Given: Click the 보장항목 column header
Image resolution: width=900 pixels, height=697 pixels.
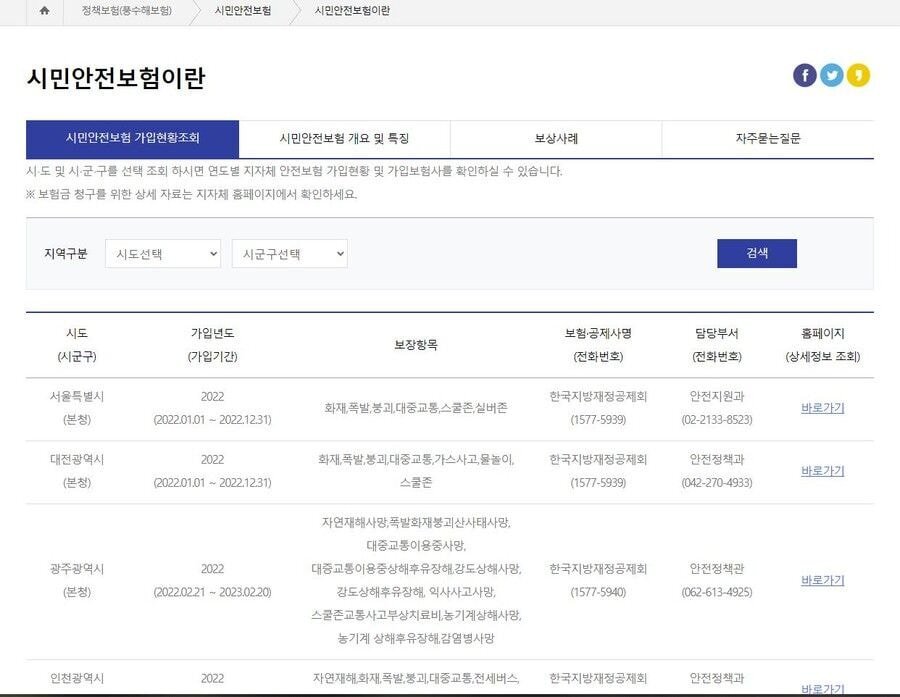Looking at the screenshot, I should 416,345.
